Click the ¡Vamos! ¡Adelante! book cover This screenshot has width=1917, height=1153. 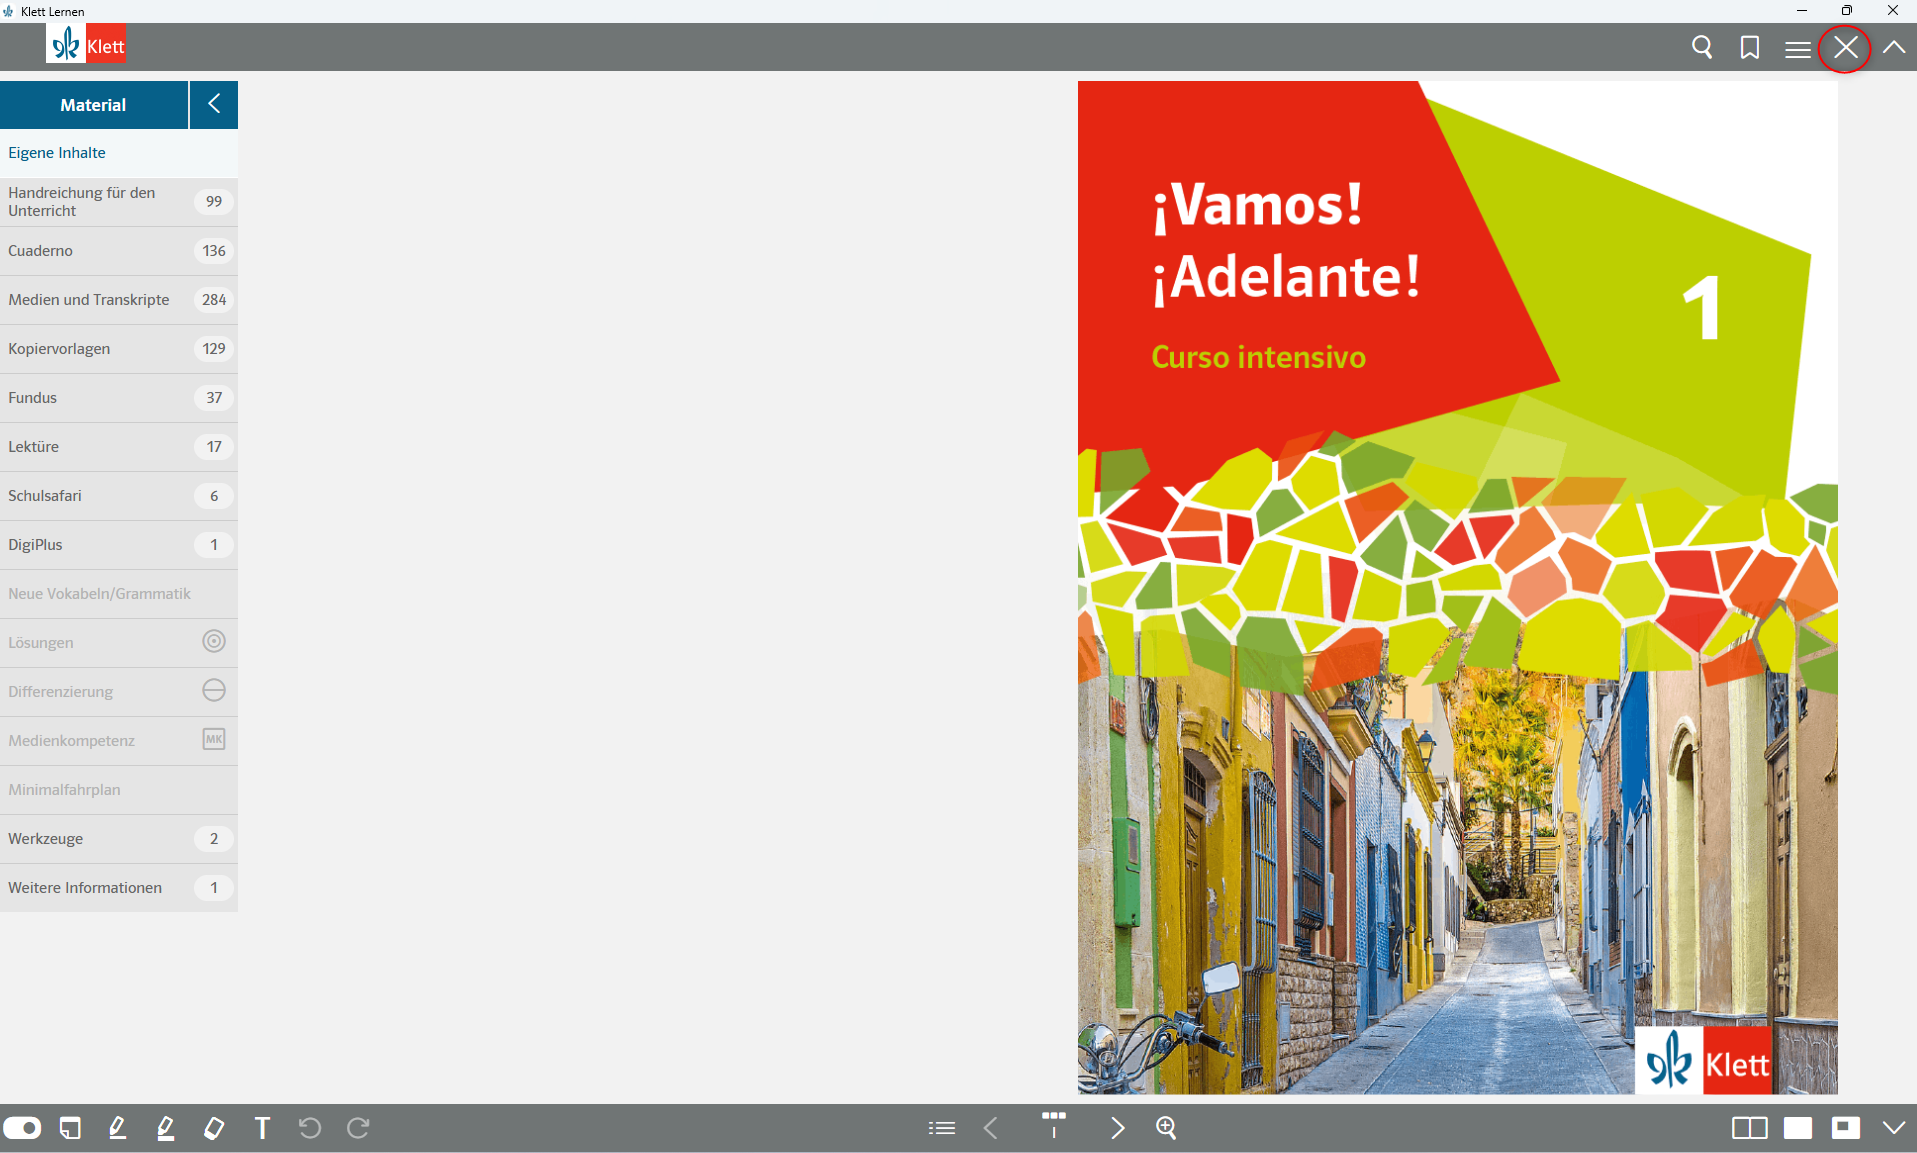pyautogui.click(x=1457, y=588)
